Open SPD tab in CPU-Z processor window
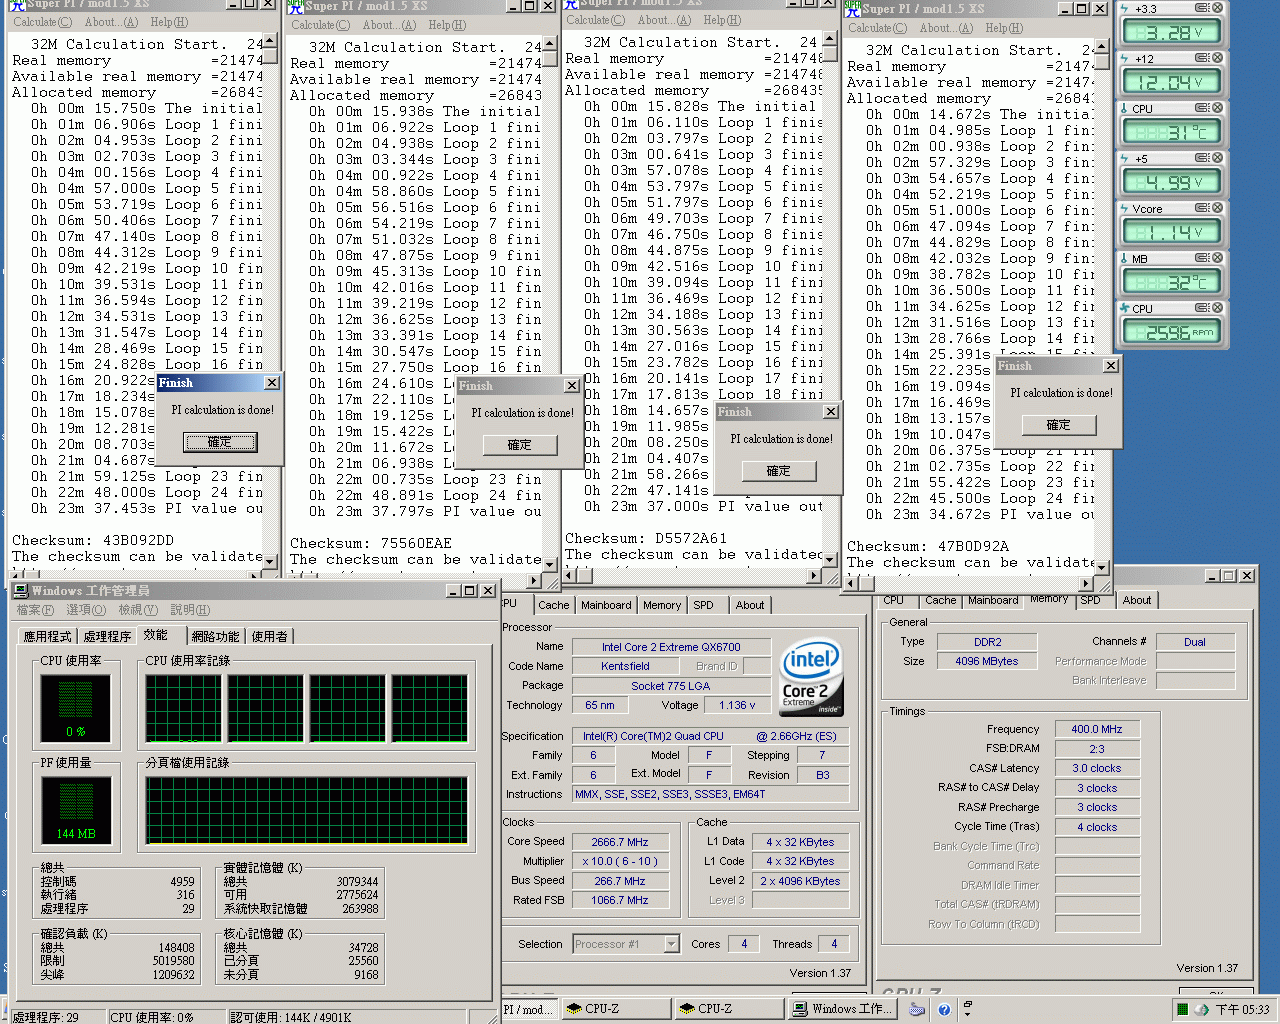This screenshot has height=1024, width=1280. coord(703,605)
